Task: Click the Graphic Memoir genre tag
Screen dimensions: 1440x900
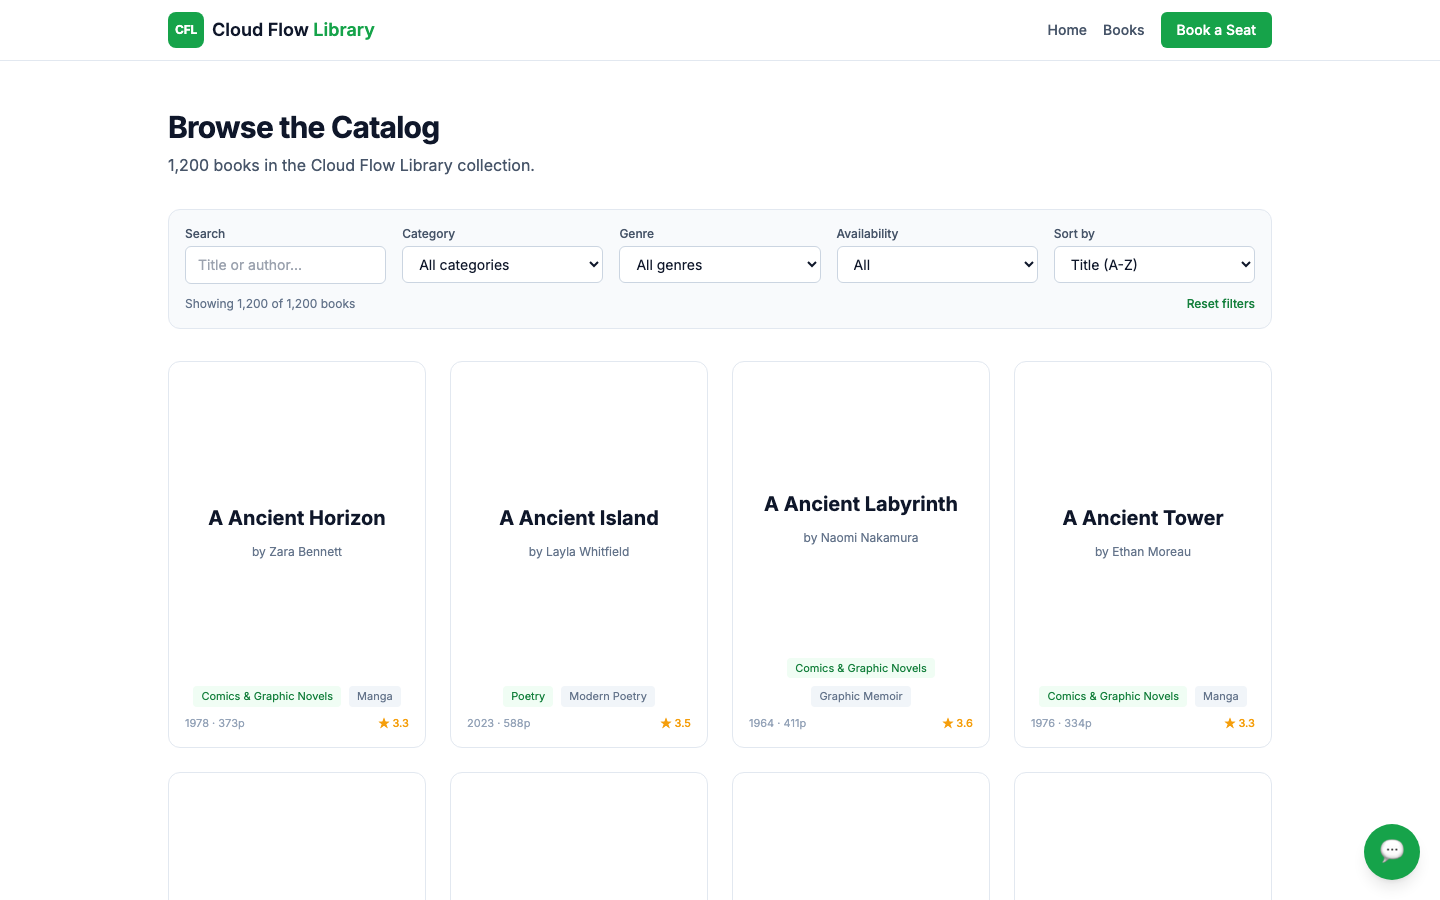Action: (861, 696)
